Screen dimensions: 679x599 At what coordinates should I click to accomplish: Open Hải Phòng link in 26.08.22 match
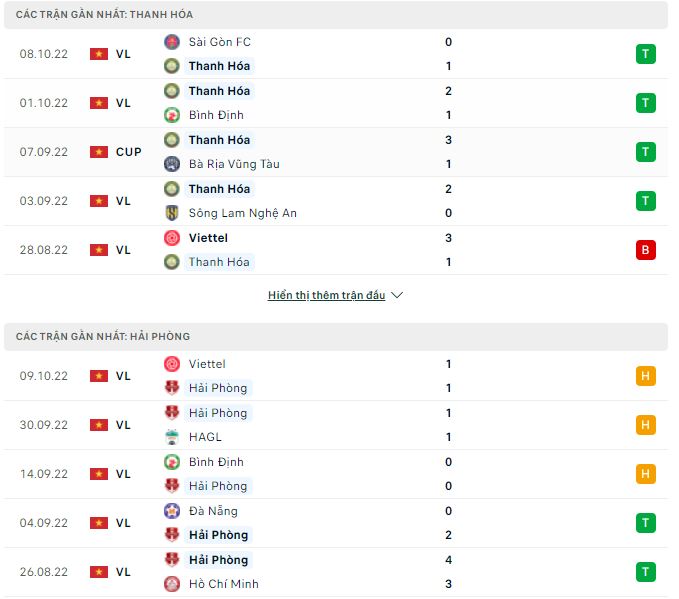(217, 560)
